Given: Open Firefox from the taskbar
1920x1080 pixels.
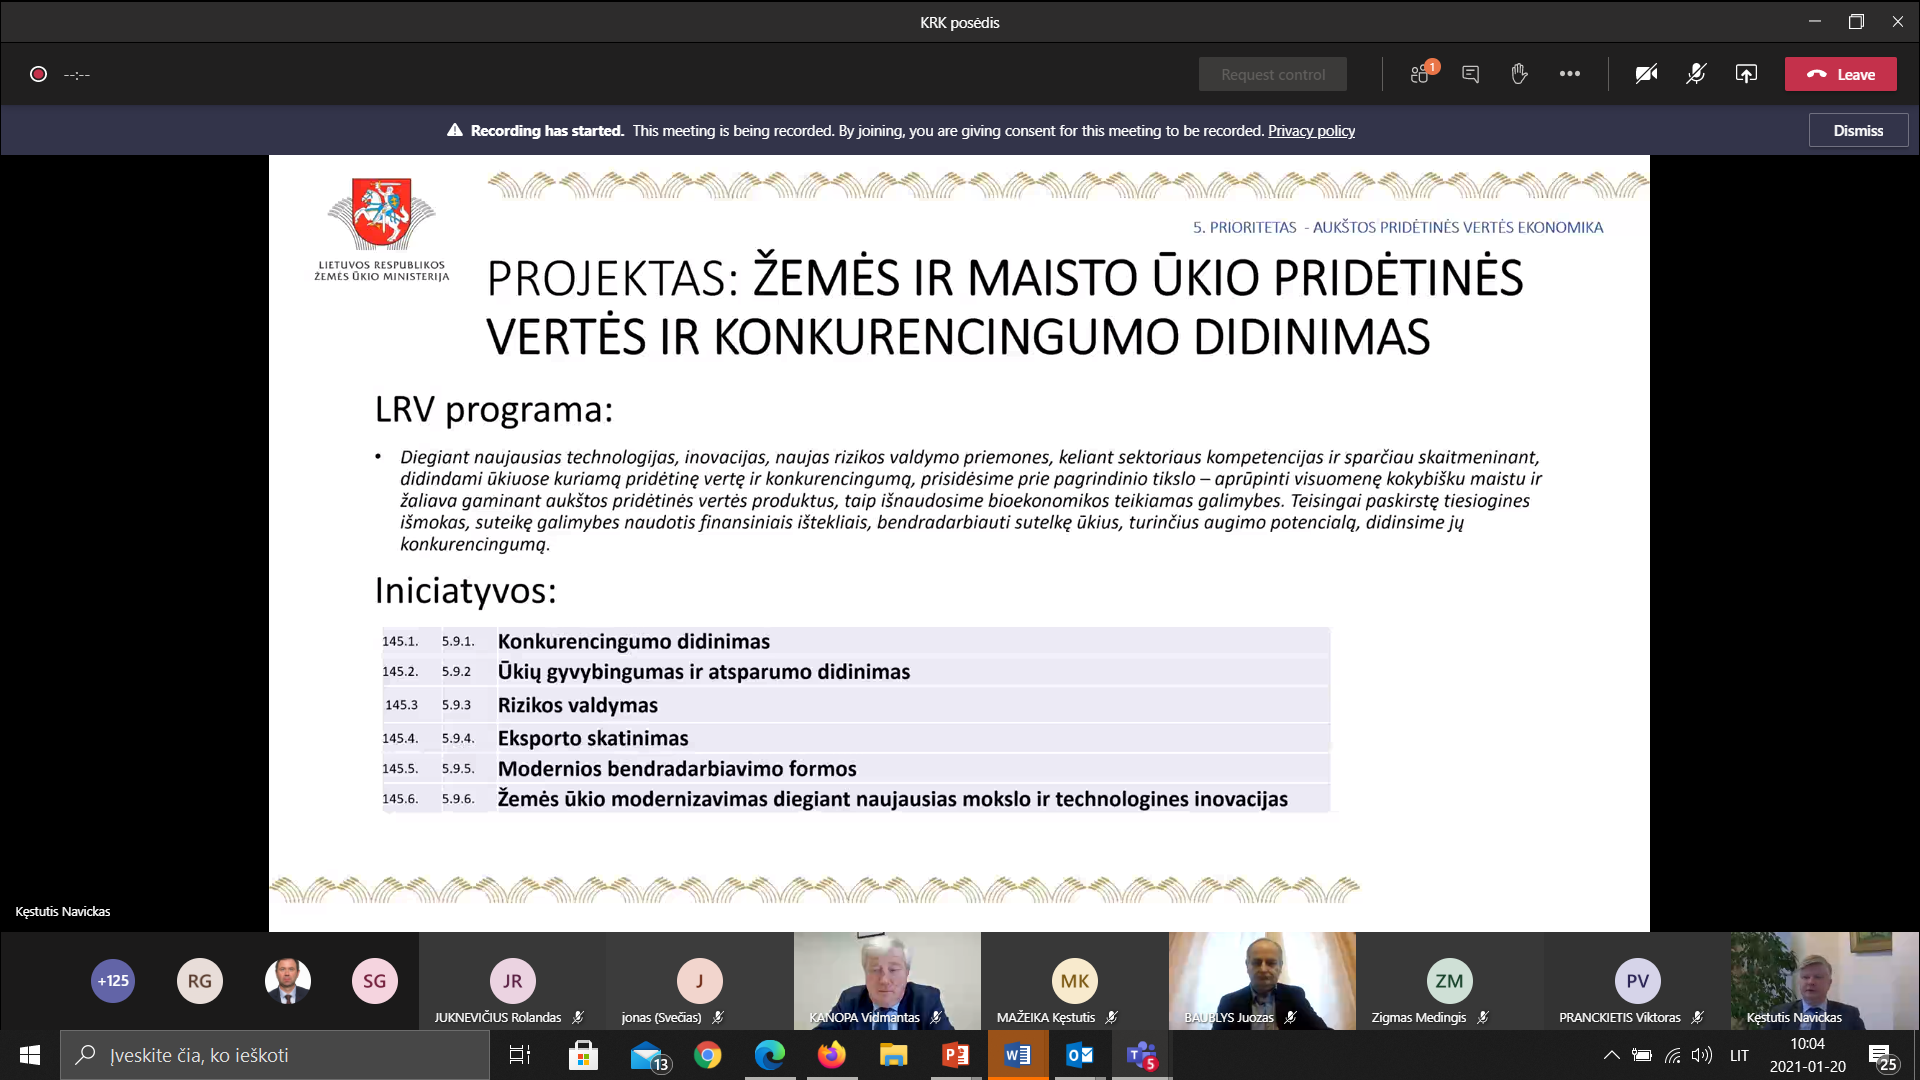Looking at the screenshot, I should point(831,1055).
